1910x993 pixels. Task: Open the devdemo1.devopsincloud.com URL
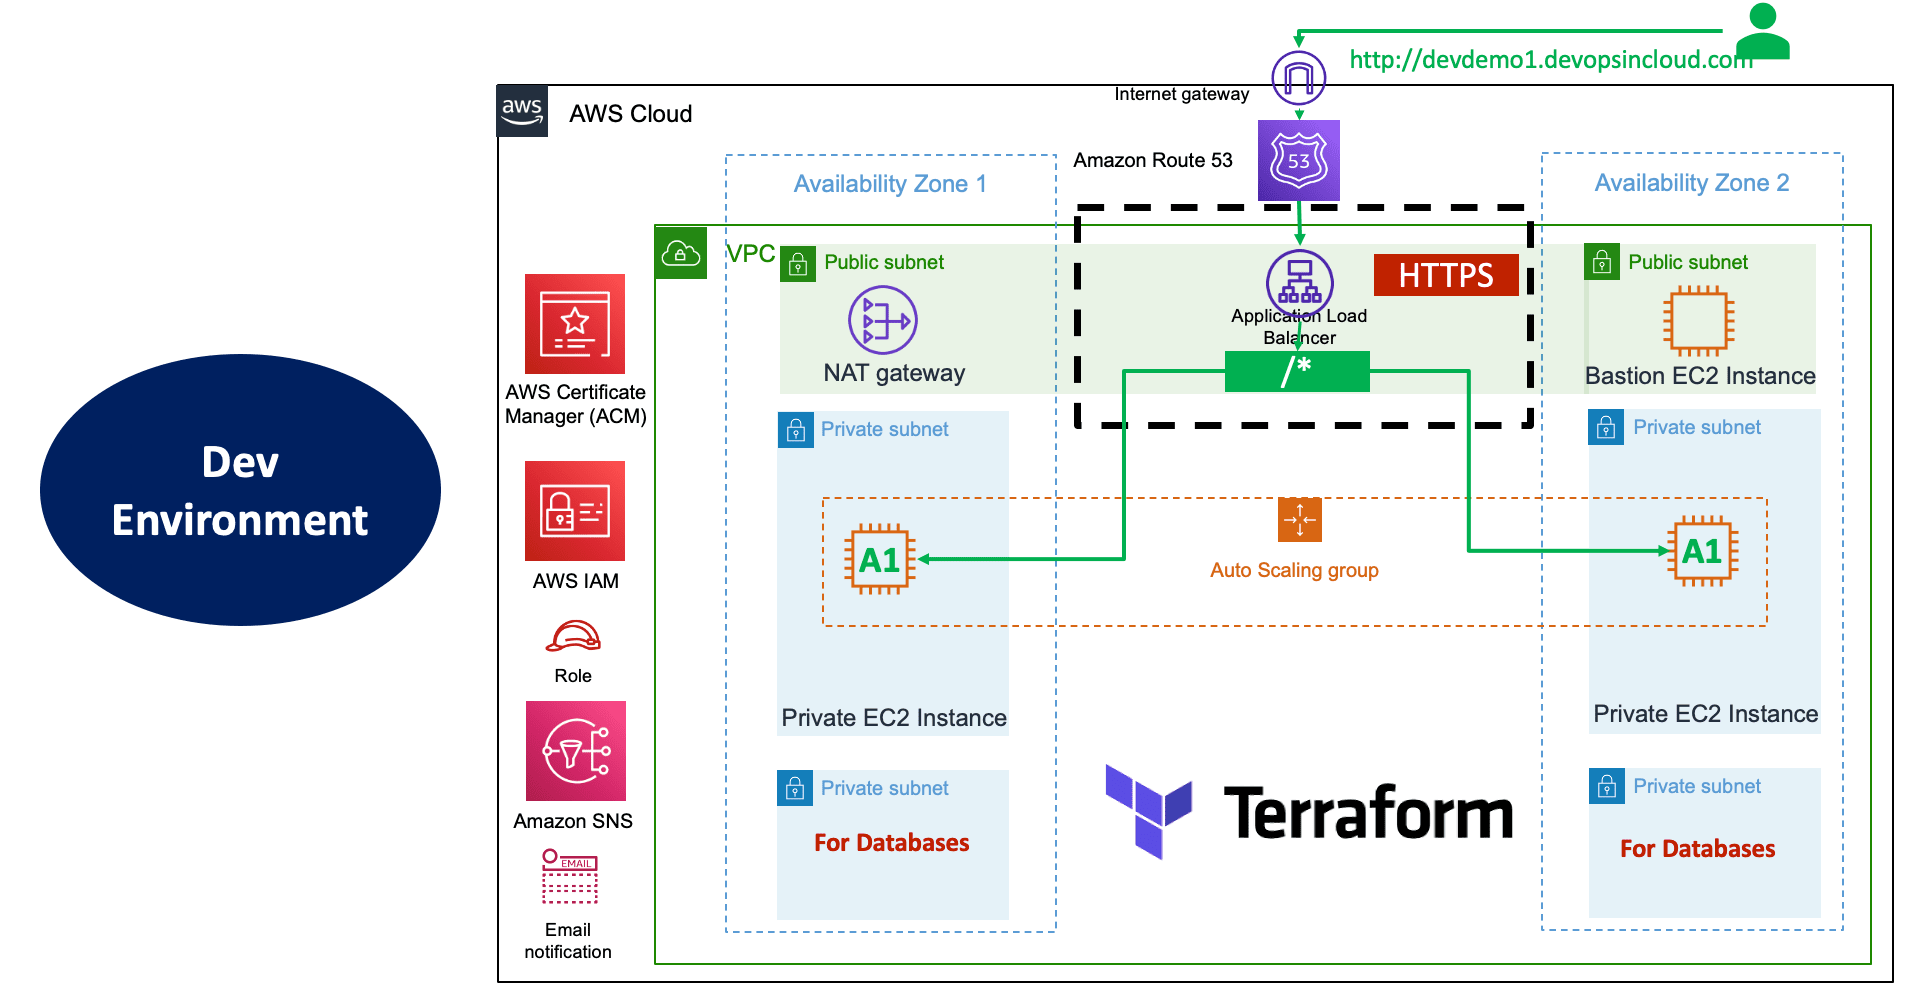click(x=1551, y=60)
